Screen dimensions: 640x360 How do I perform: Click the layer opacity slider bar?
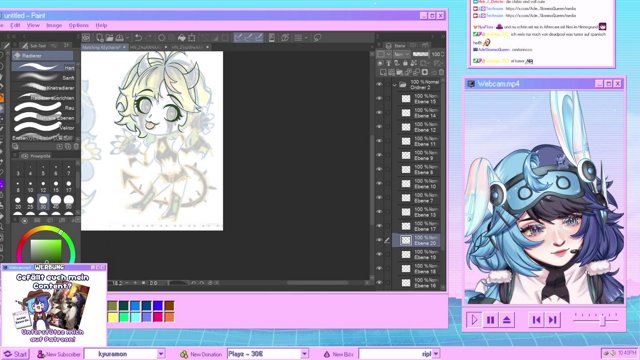pos(420,54)
